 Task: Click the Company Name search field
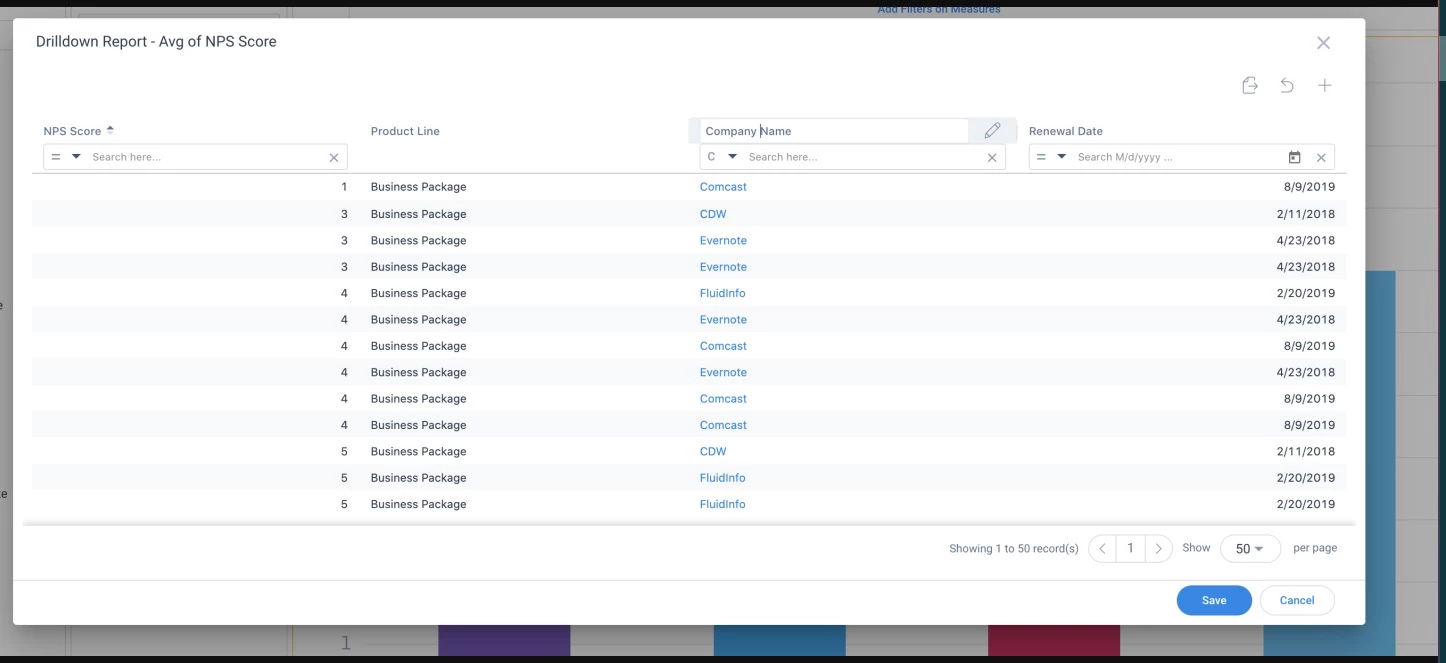click(x=862, y=157)
